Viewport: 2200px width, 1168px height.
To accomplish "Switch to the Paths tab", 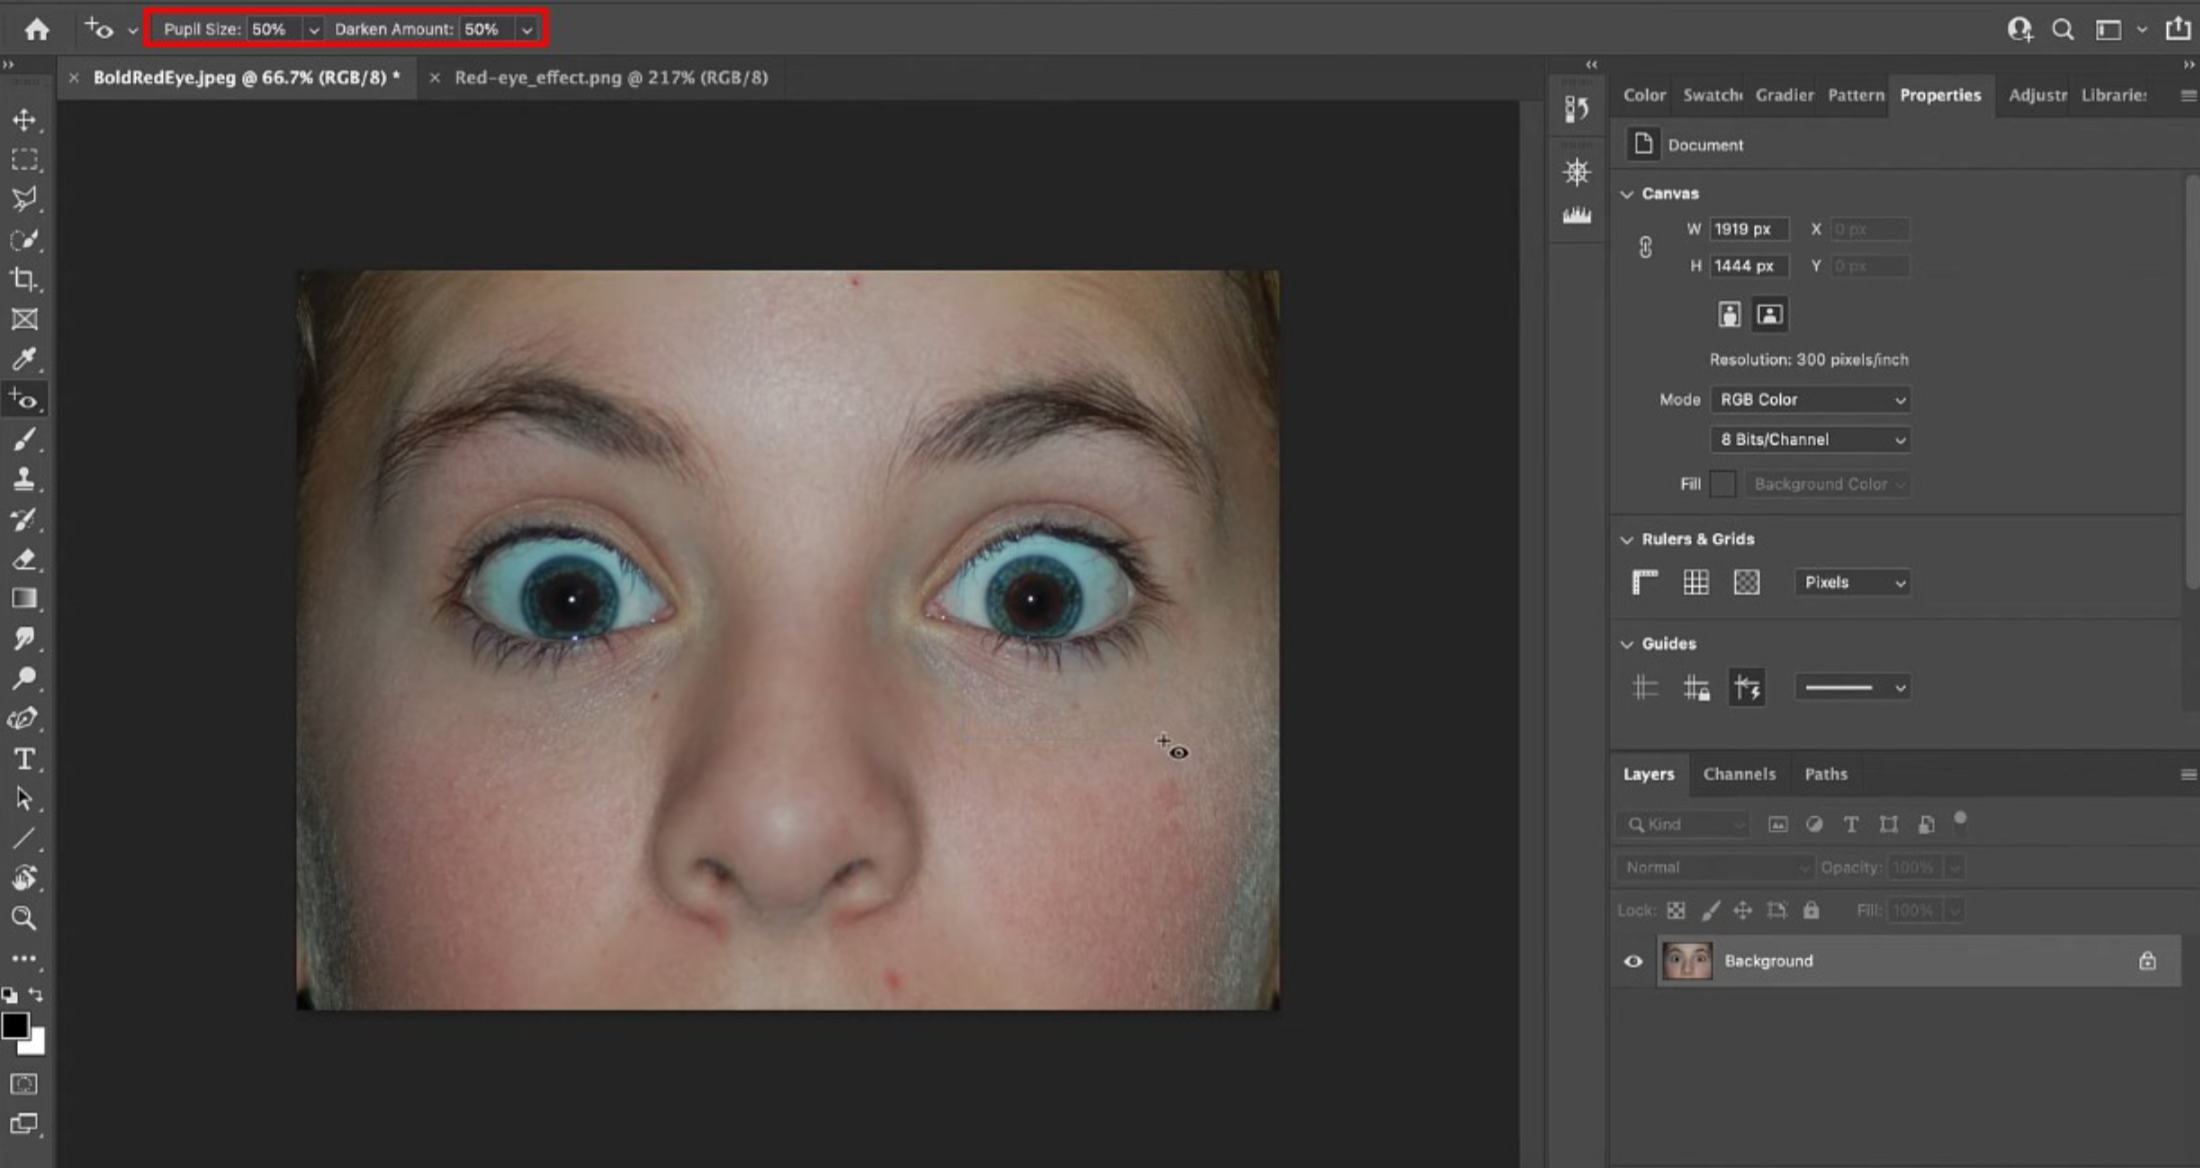I will pos(1825,774).
